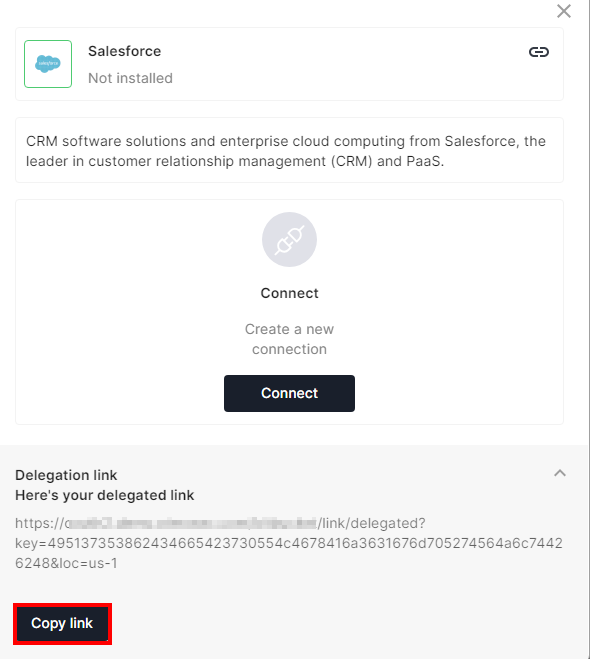590x659 pixels.
Task: Click the Delegation link heading
Action: click(x=66, y=475)
